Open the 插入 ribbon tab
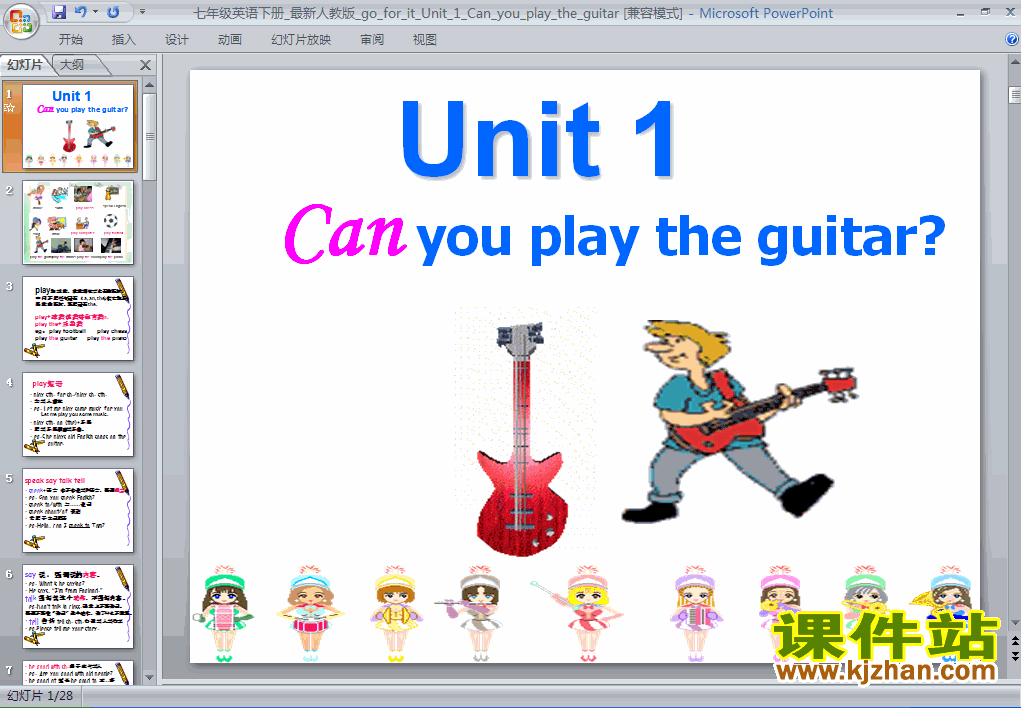Image resolution: width=1021 pixels, height=708 pixels. (x=124, y=40)
